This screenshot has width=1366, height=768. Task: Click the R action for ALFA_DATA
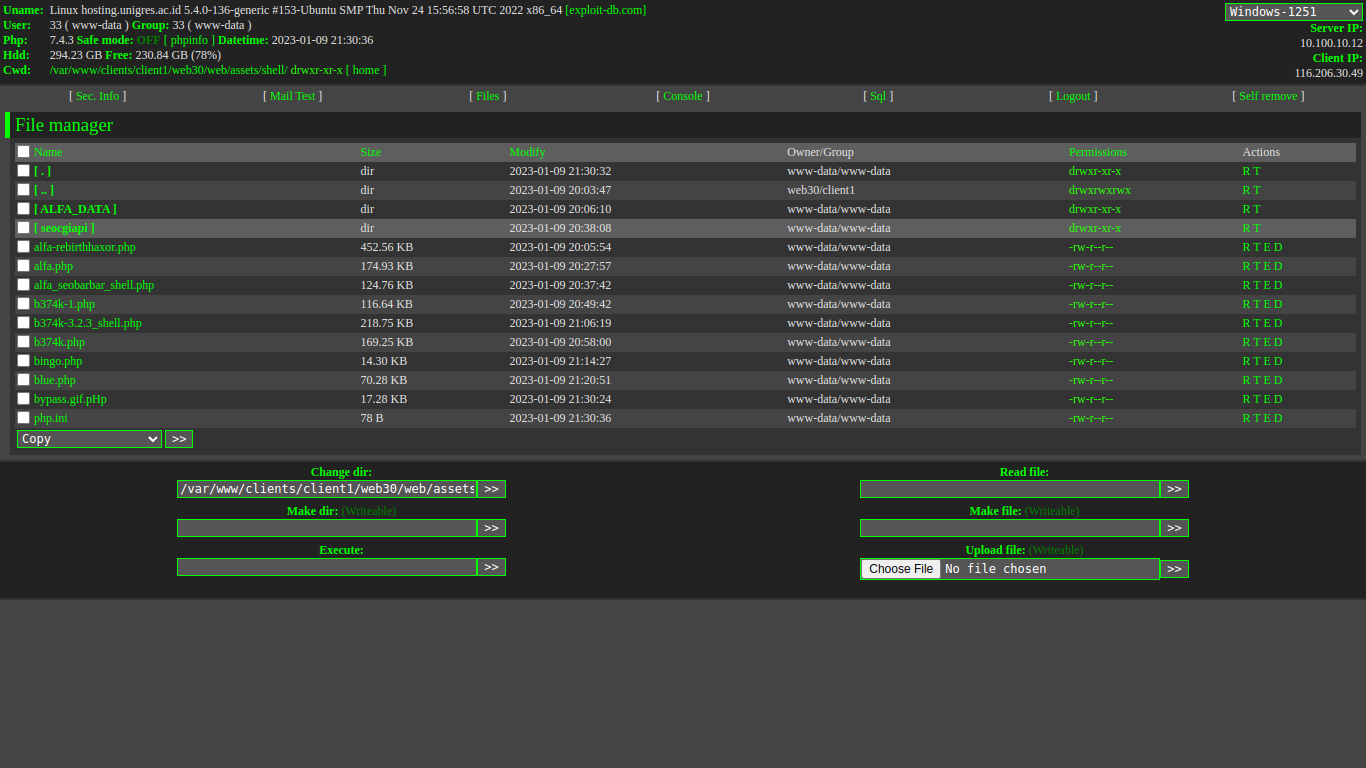point(1246,209)
